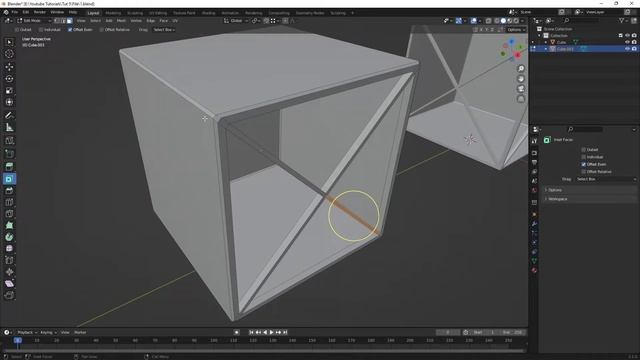
Task: Select the Edge Slide tool
Action: 9,260
